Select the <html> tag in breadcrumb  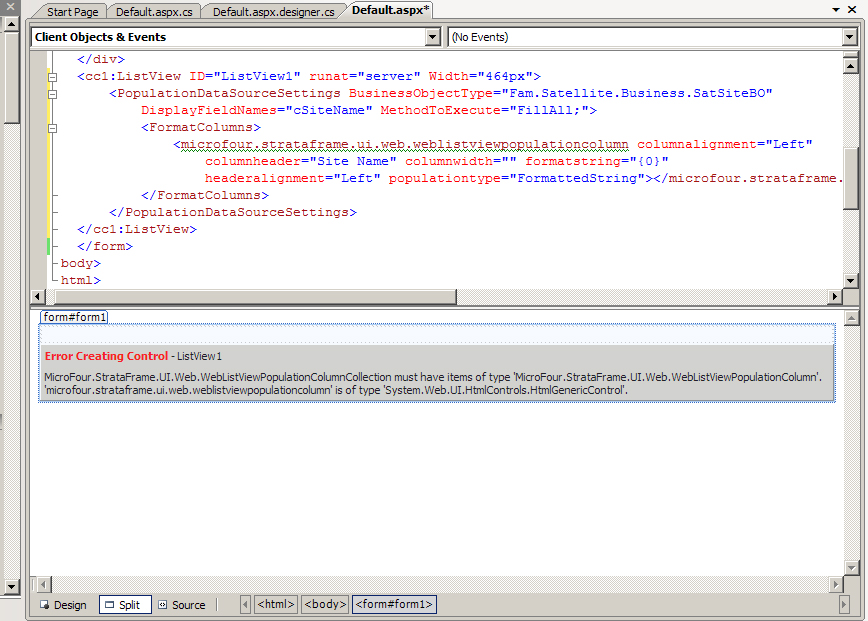click(x=276, y=605)
